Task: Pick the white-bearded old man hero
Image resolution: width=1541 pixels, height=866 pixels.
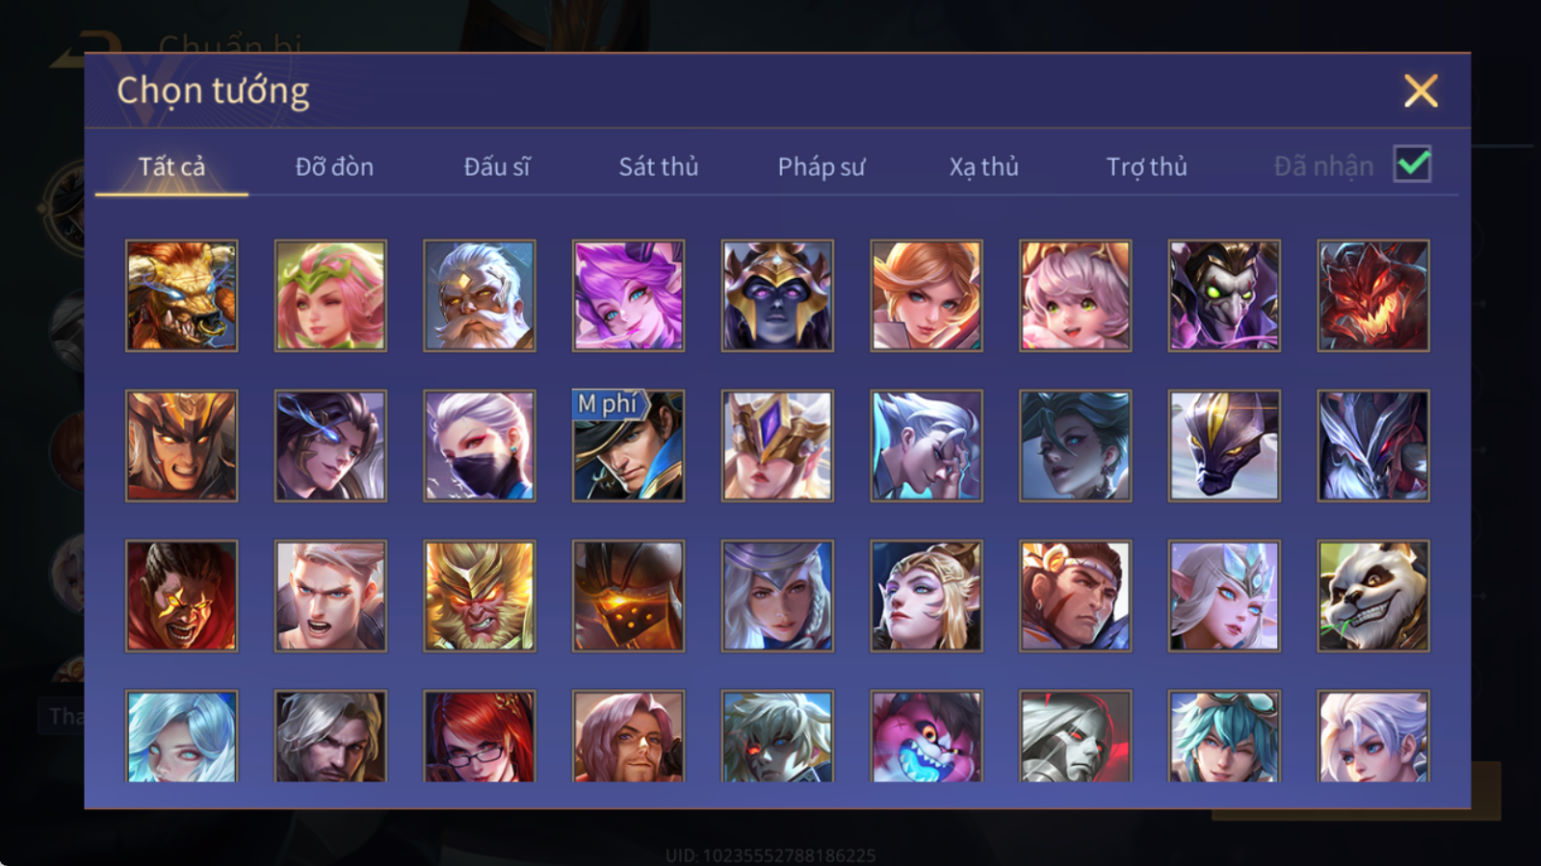Action: [x=479, y=295]
